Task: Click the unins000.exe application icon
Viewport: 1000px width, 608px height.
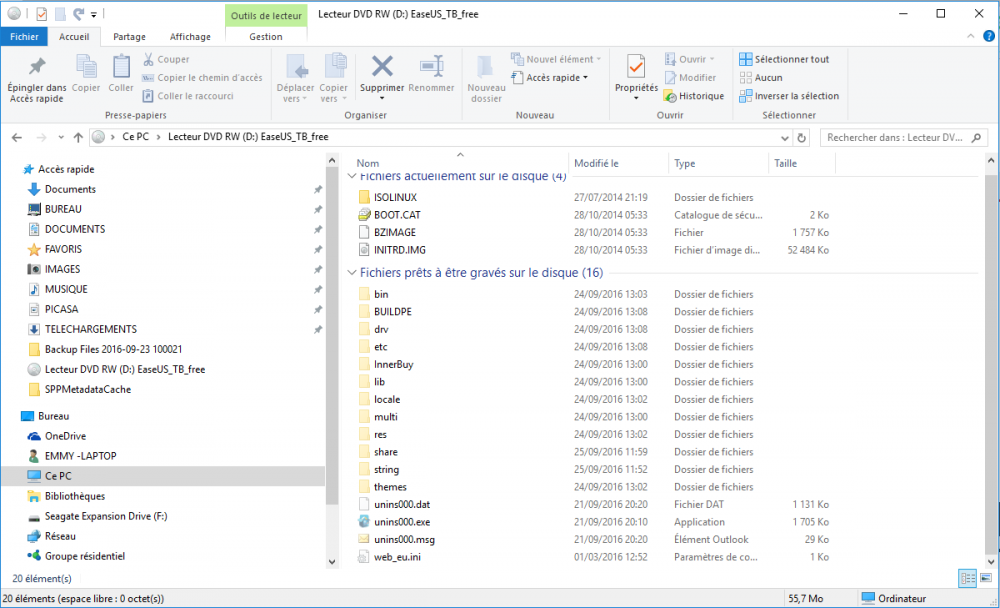Action: 365,522
